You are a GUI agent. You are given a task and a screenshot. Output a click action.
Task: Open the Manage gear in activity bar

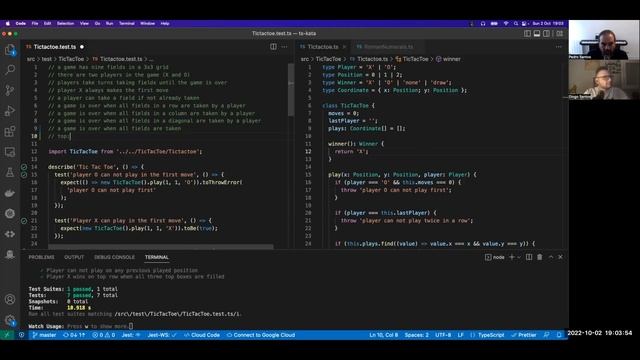10,320
